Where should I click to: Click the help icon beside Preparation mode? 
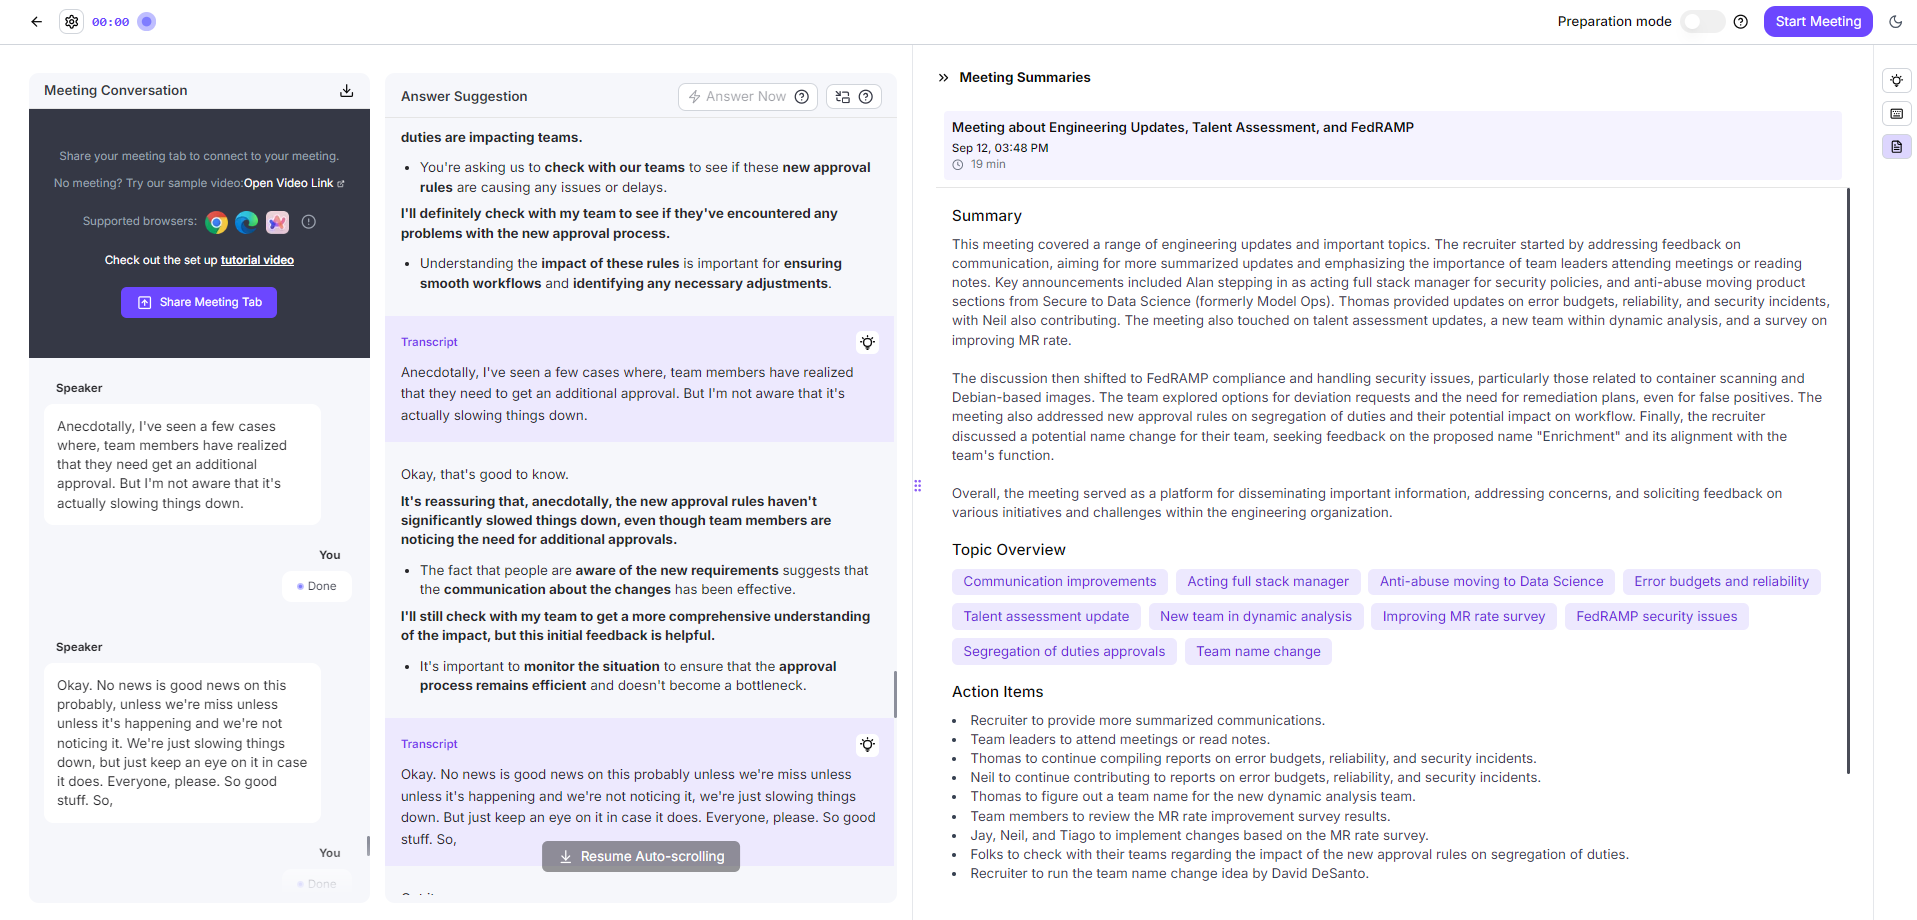(x=1741, y=21)
